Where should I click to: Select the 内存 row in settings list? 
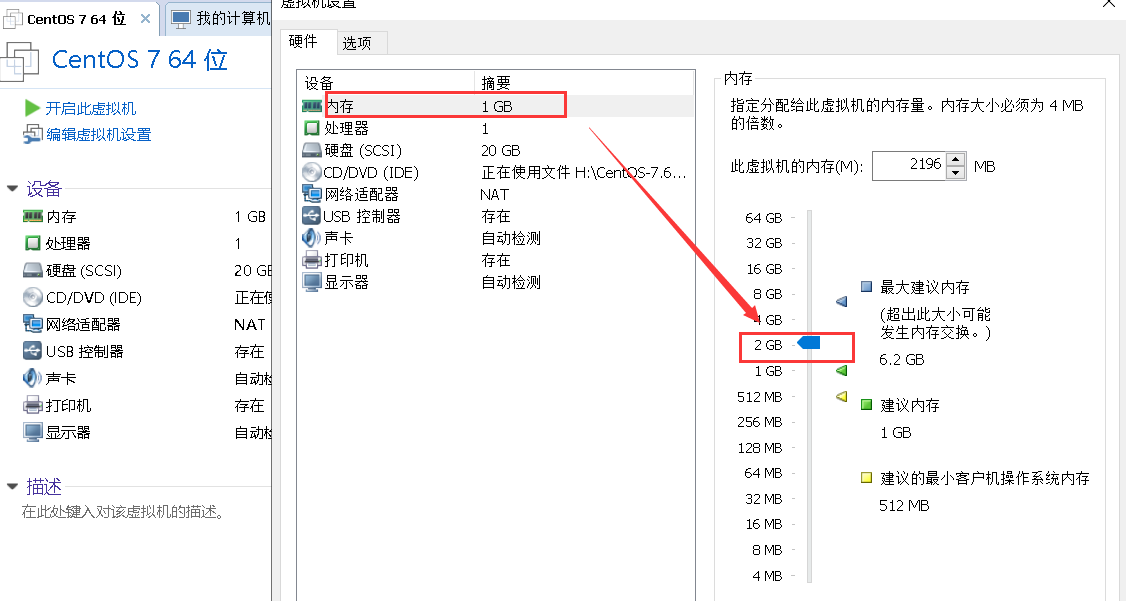(496, 106)
